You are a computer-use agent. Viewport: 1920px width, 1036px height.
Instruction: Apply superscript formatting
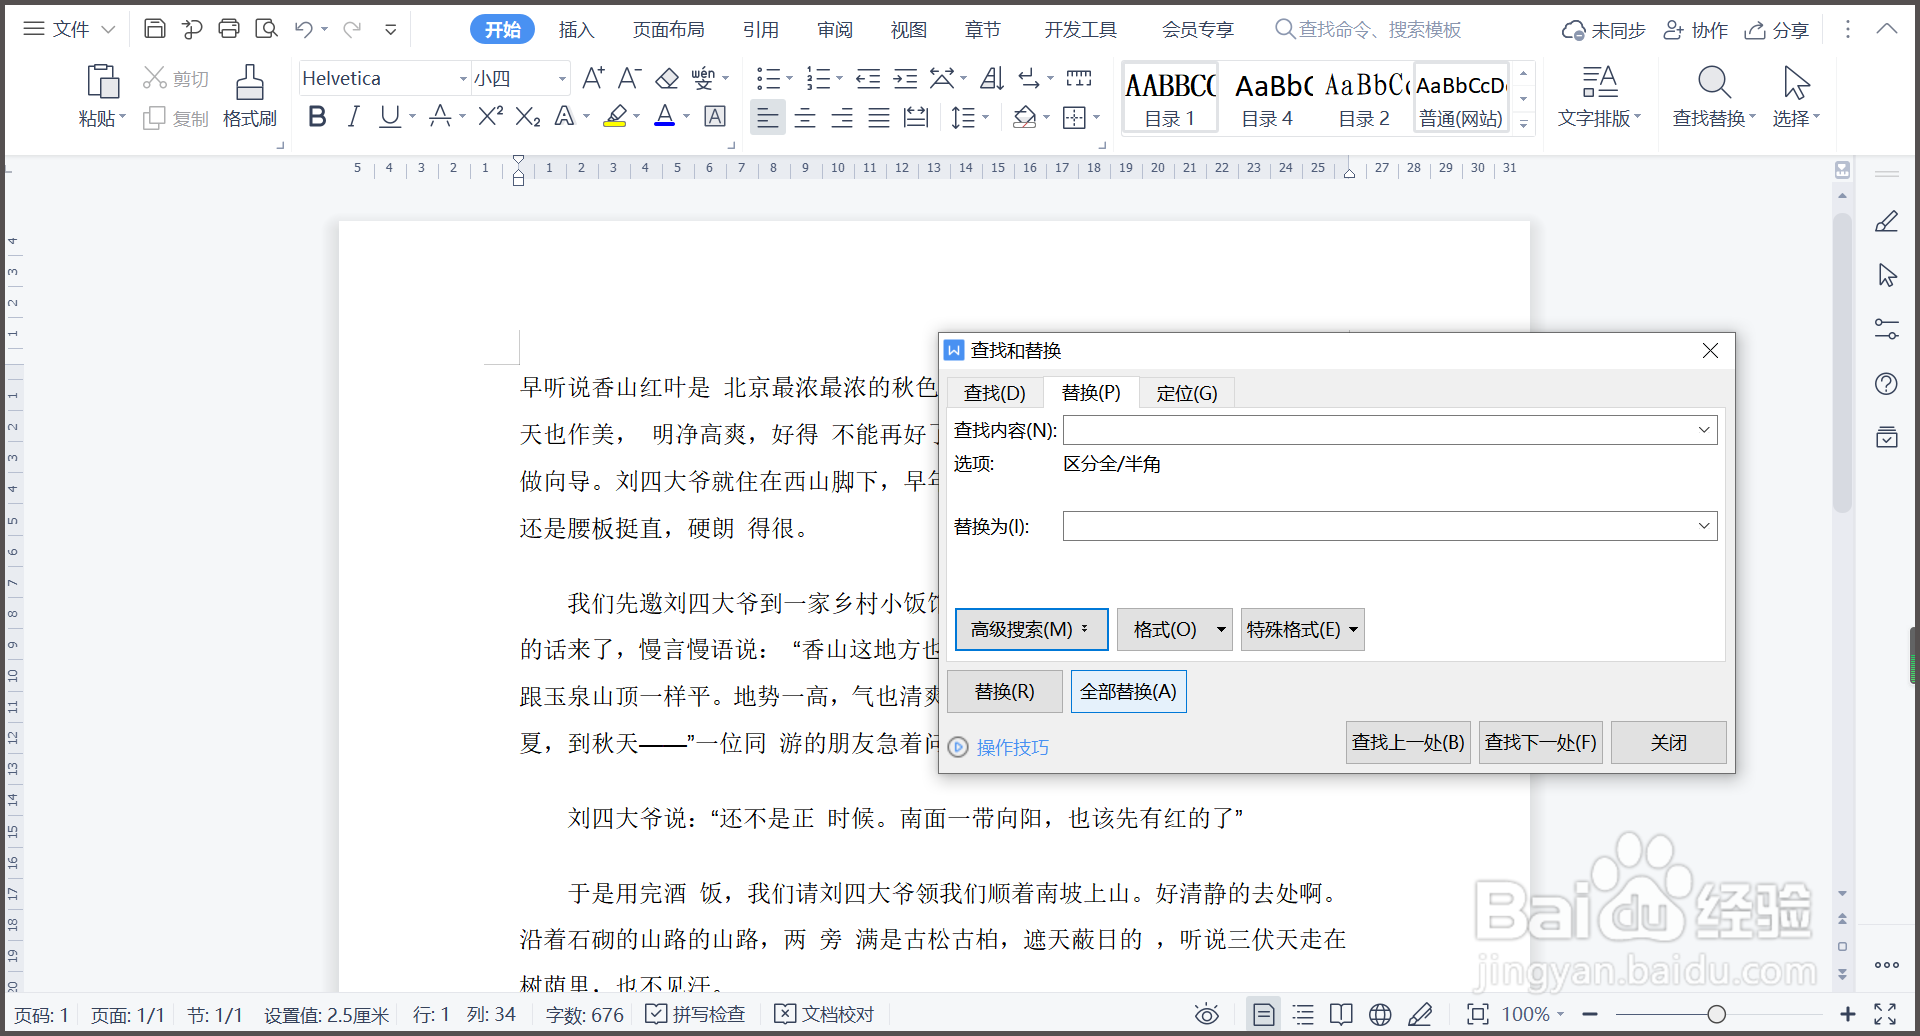click(488, 117)
